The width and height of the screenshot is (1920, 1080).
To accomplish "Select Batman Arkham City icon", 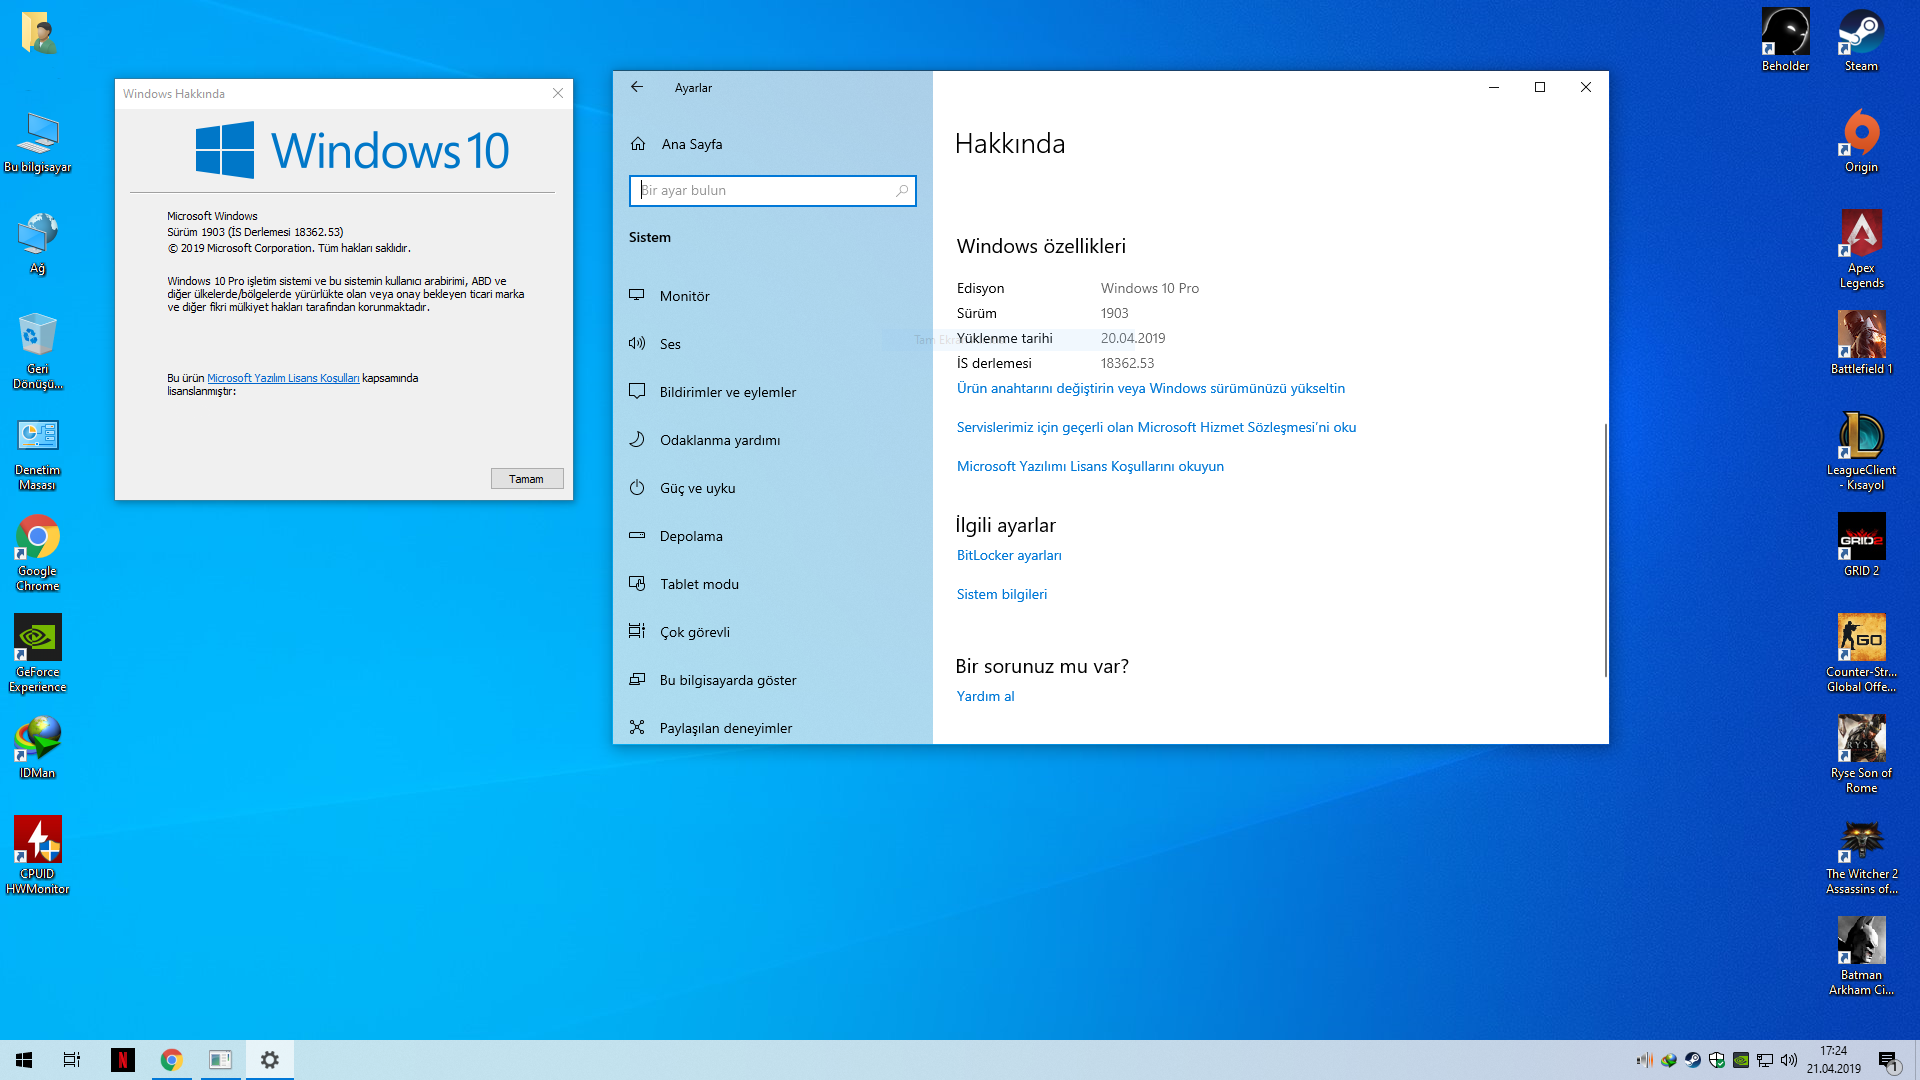I will pyautogui.click(x=1861, y=956).
